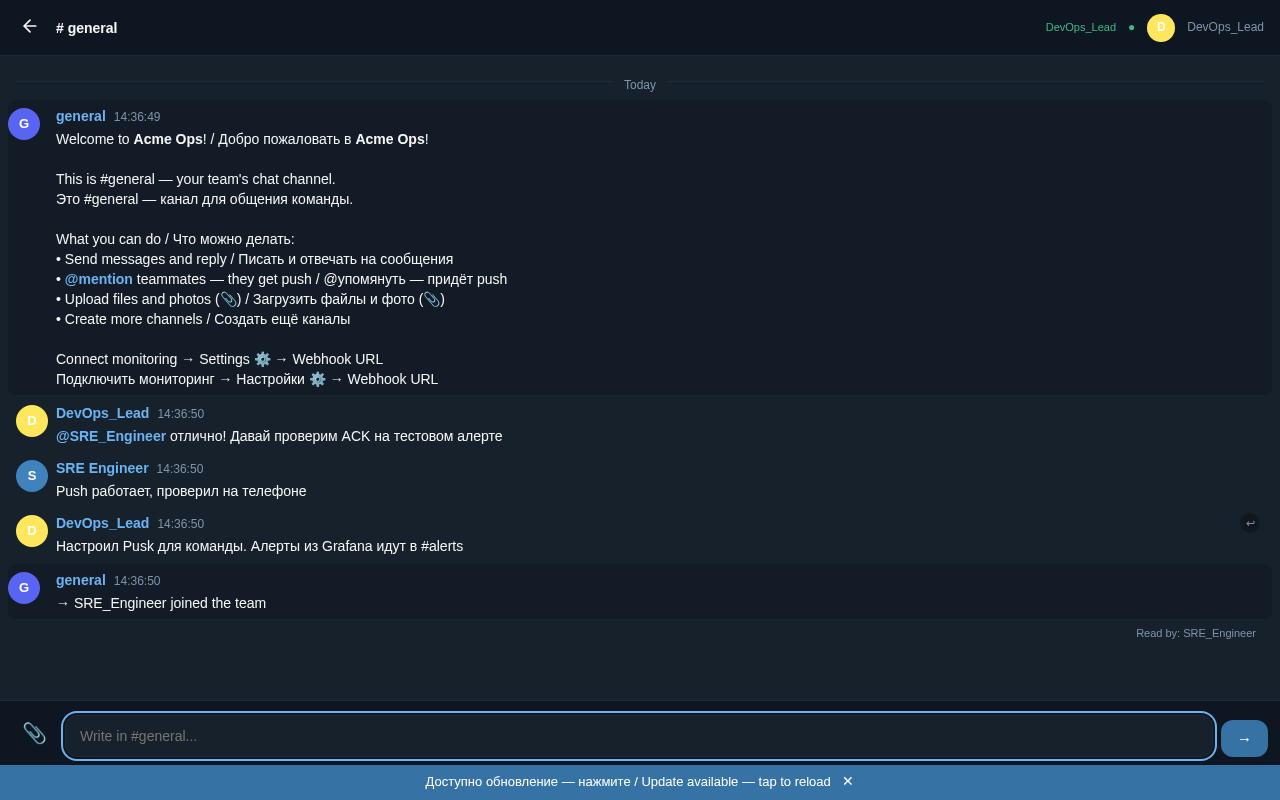The image size is (1280, 800).
Task: Click SRE Engineer avatar icon
Action: (x=32, y=476)
